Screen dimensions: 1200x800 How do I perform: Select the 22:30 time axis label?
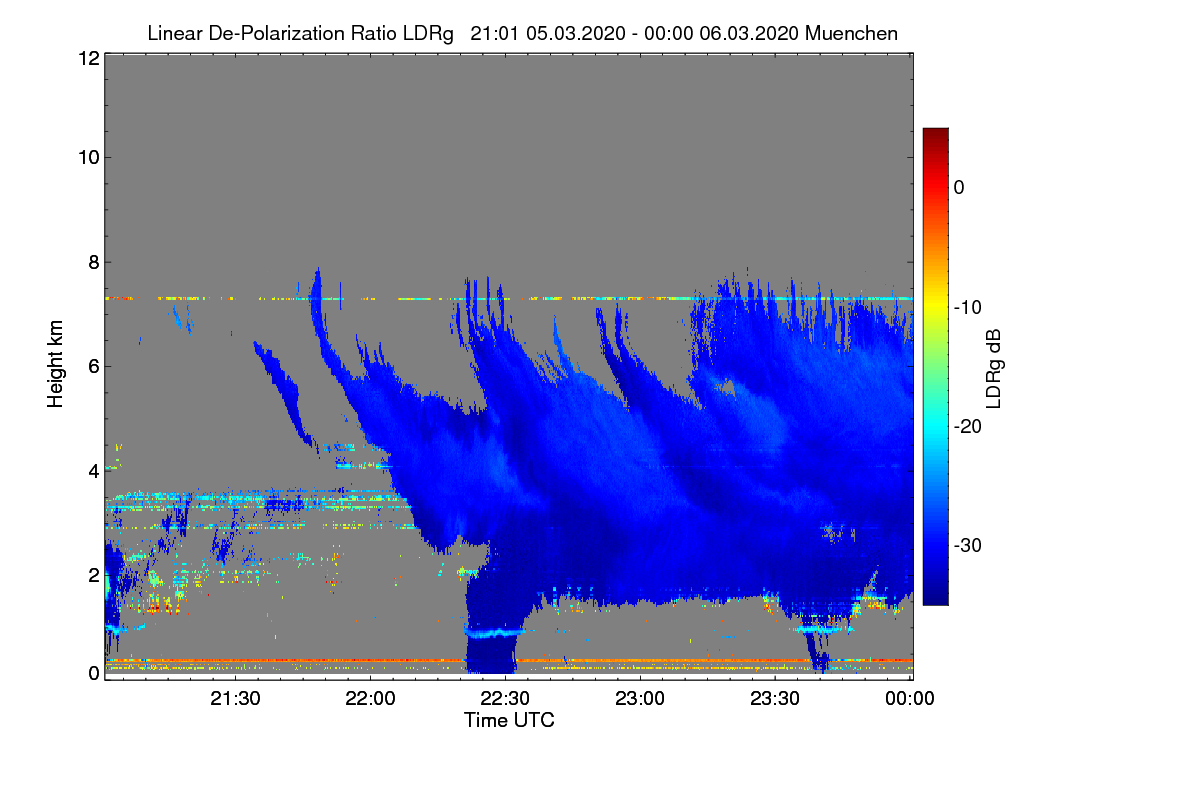[505, 699]
